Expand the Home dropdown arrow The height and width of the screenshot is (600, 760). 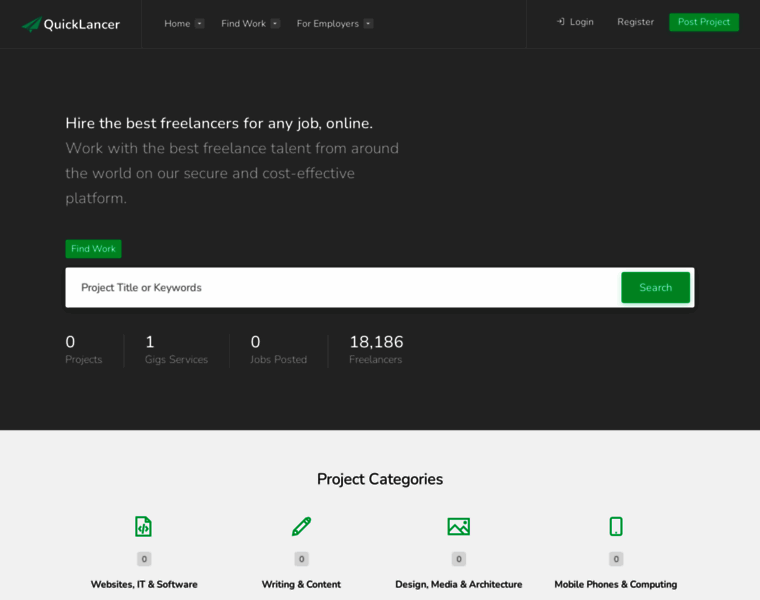click(x=200, y=24)
